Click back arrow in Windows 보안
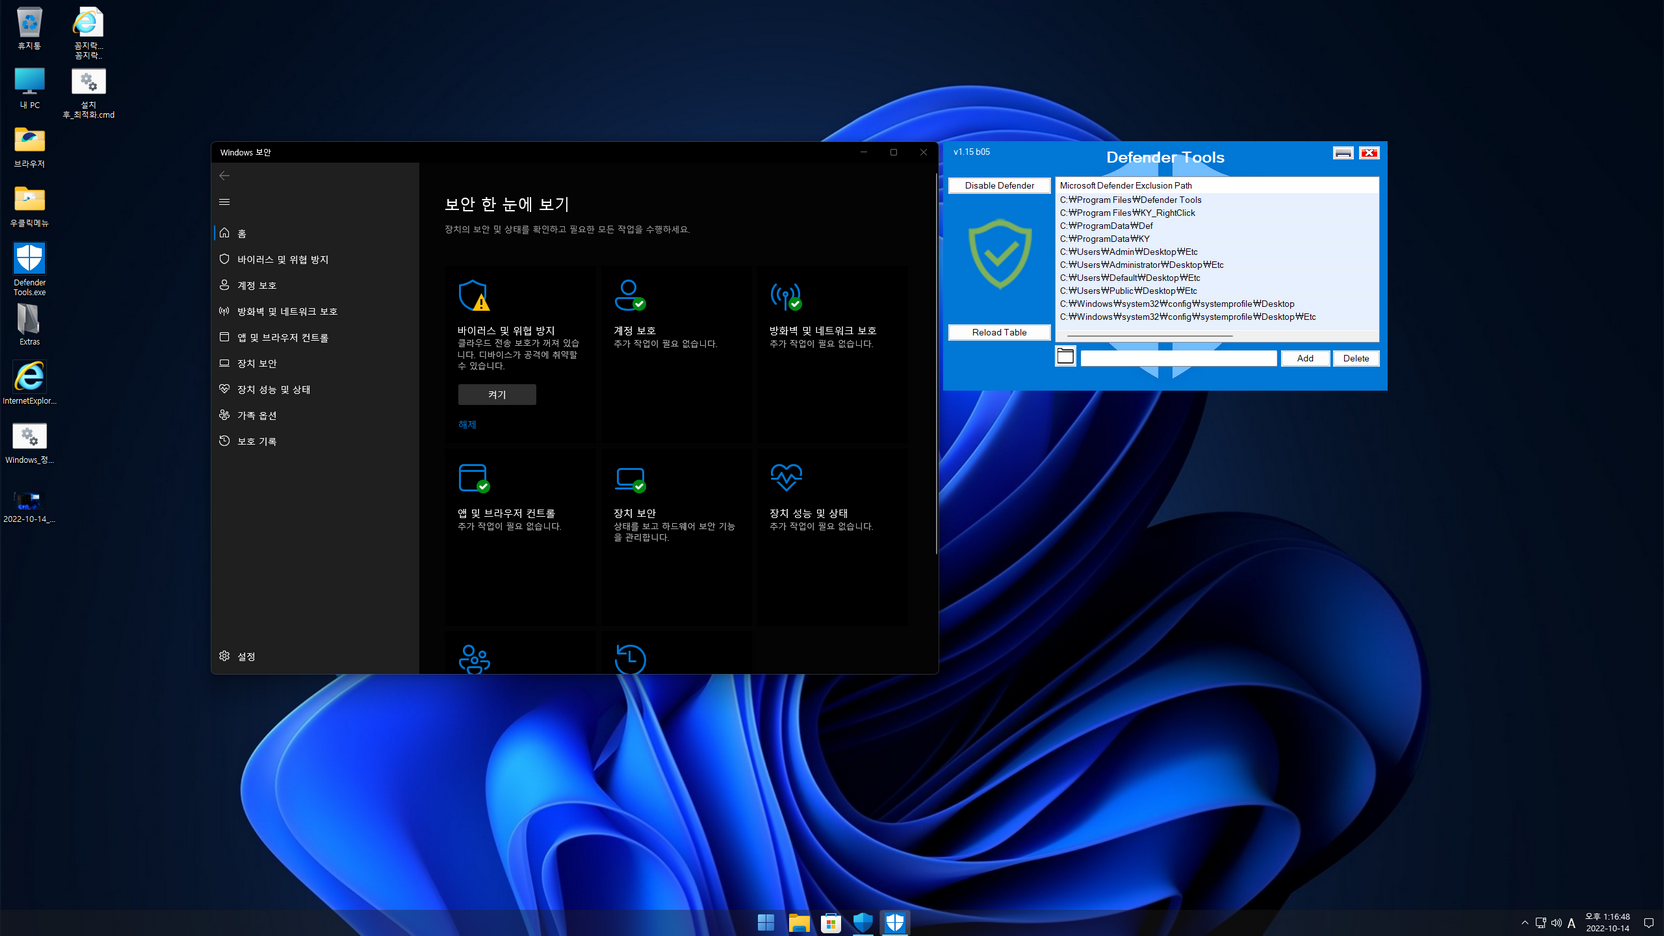The image size is (1664, 936). [224, 175]
